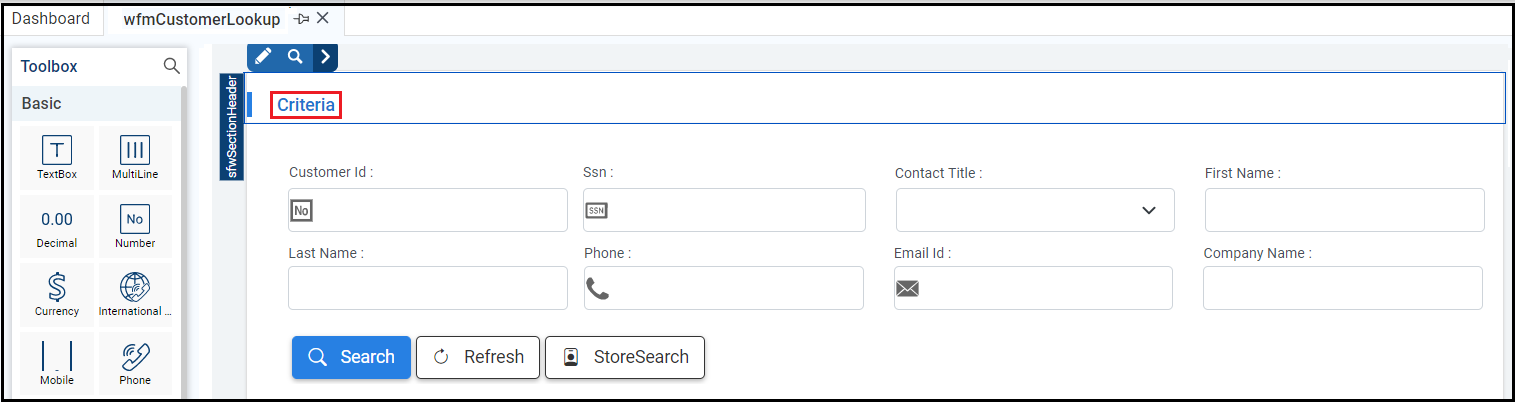This screenshot has width=1515, height=402.
Task: Pick the Currency control icon
Action: [x=57, y=294]
